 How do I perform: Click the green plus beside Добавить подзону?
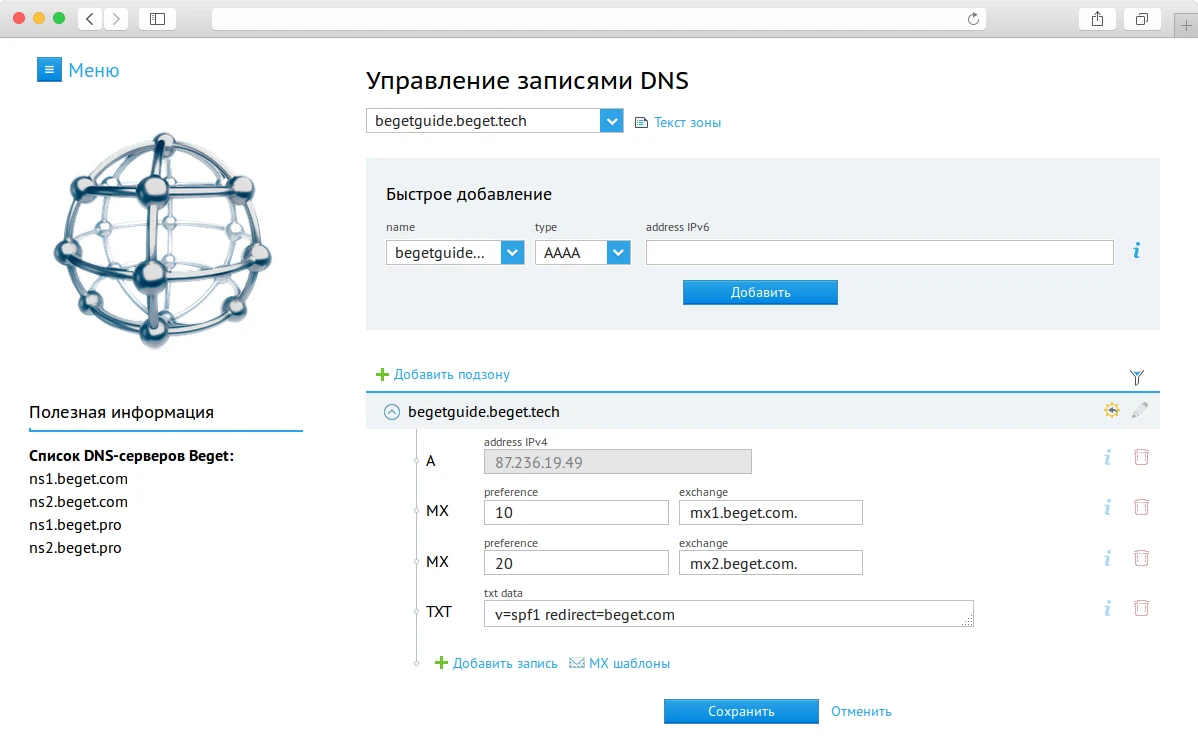click(x=381, y=374)
